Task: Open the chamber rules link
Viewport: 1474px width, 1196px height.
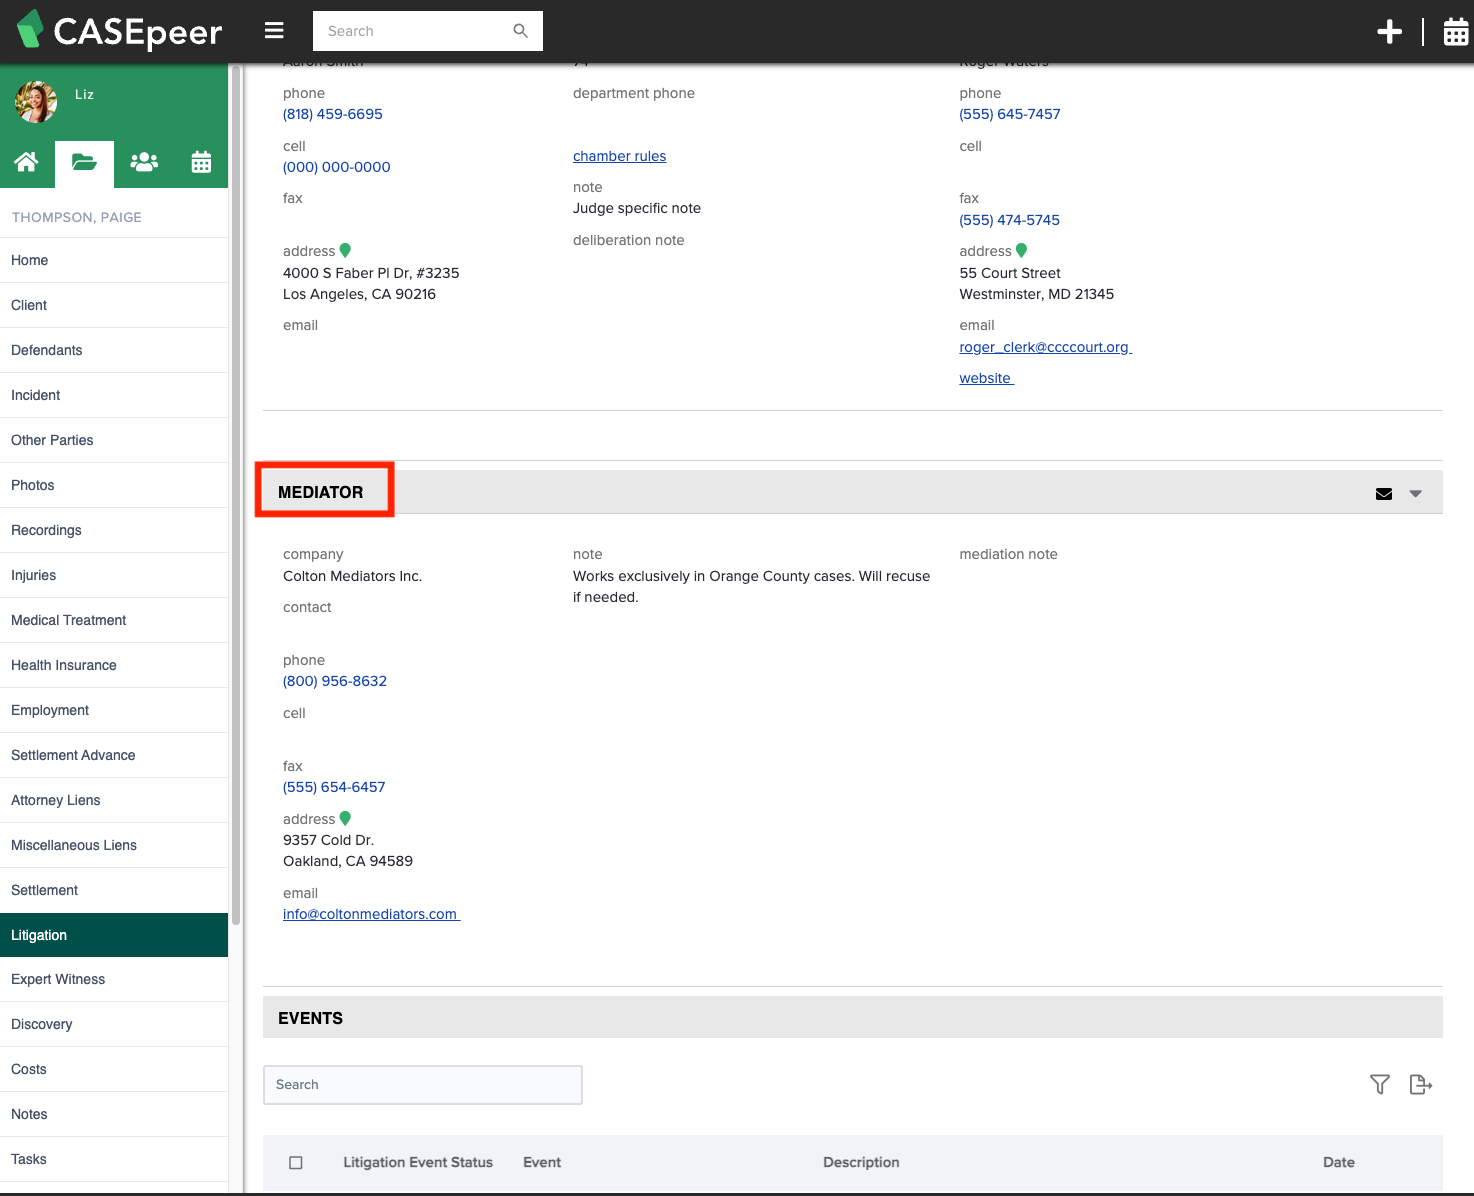Action: (620, 156)
